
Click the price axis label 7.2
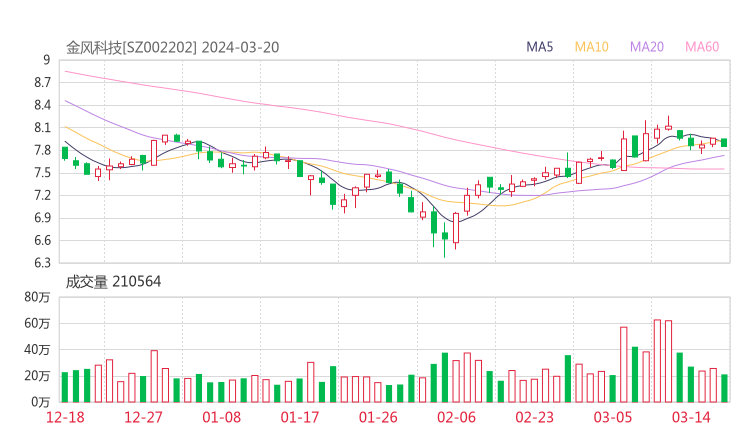tap(42, 195)
